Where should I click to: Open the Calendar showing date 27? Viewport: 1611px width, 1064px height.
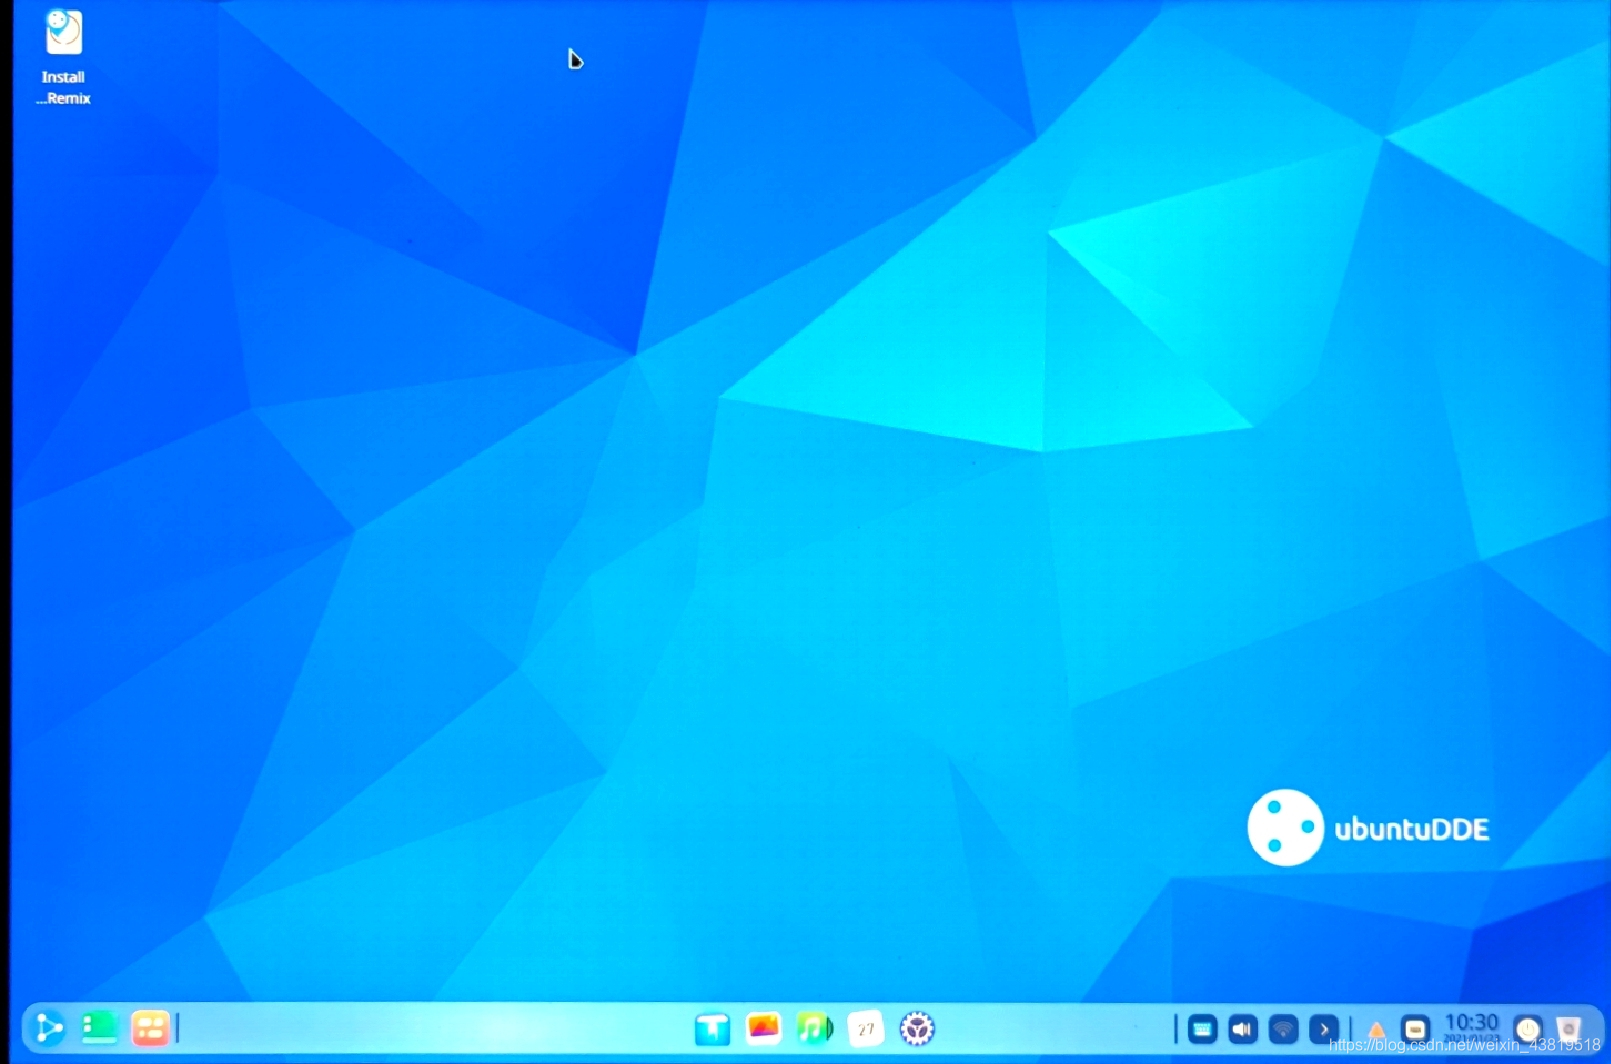[x=866, y=1028]
